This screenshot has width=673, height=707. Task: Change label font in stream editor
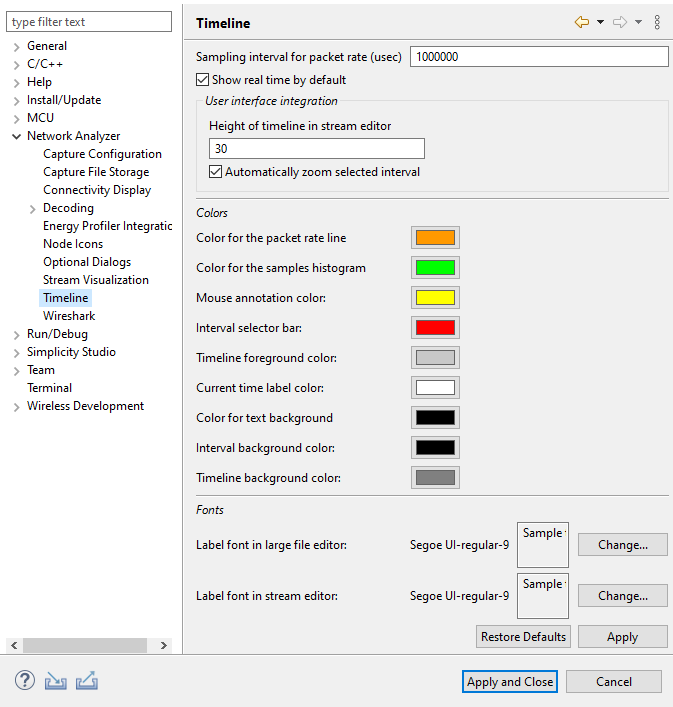point(623,596)
